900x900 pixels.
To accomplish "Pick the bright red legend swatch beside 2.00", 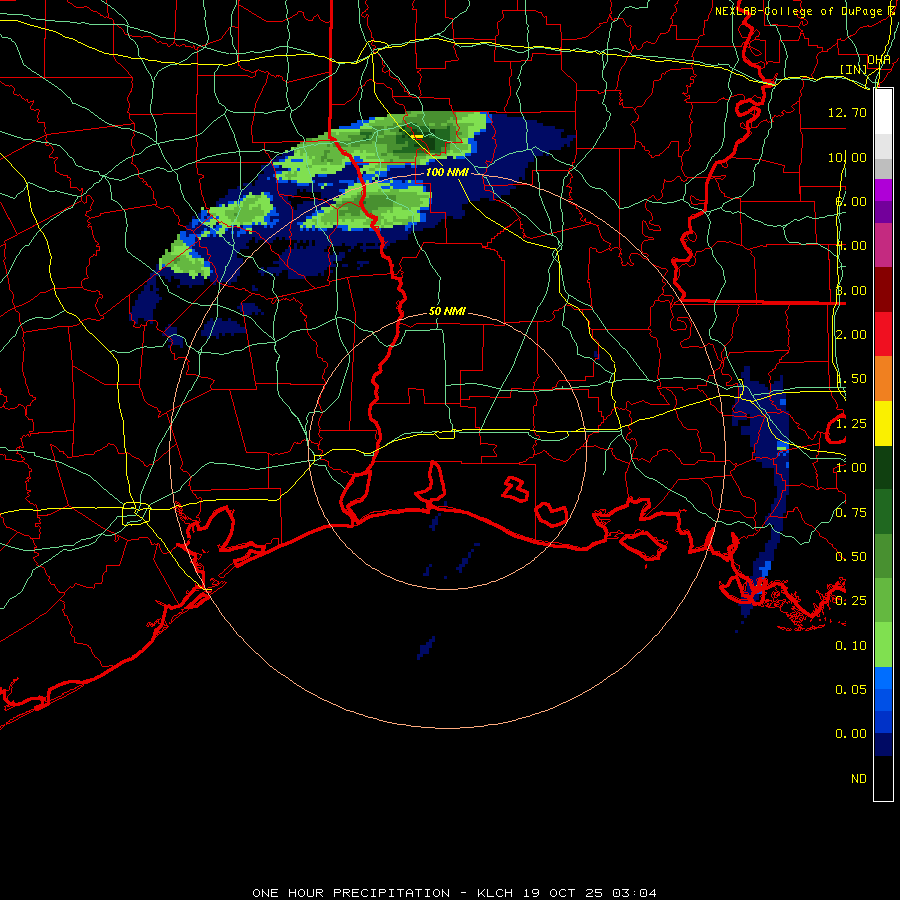I will (883, 334).
